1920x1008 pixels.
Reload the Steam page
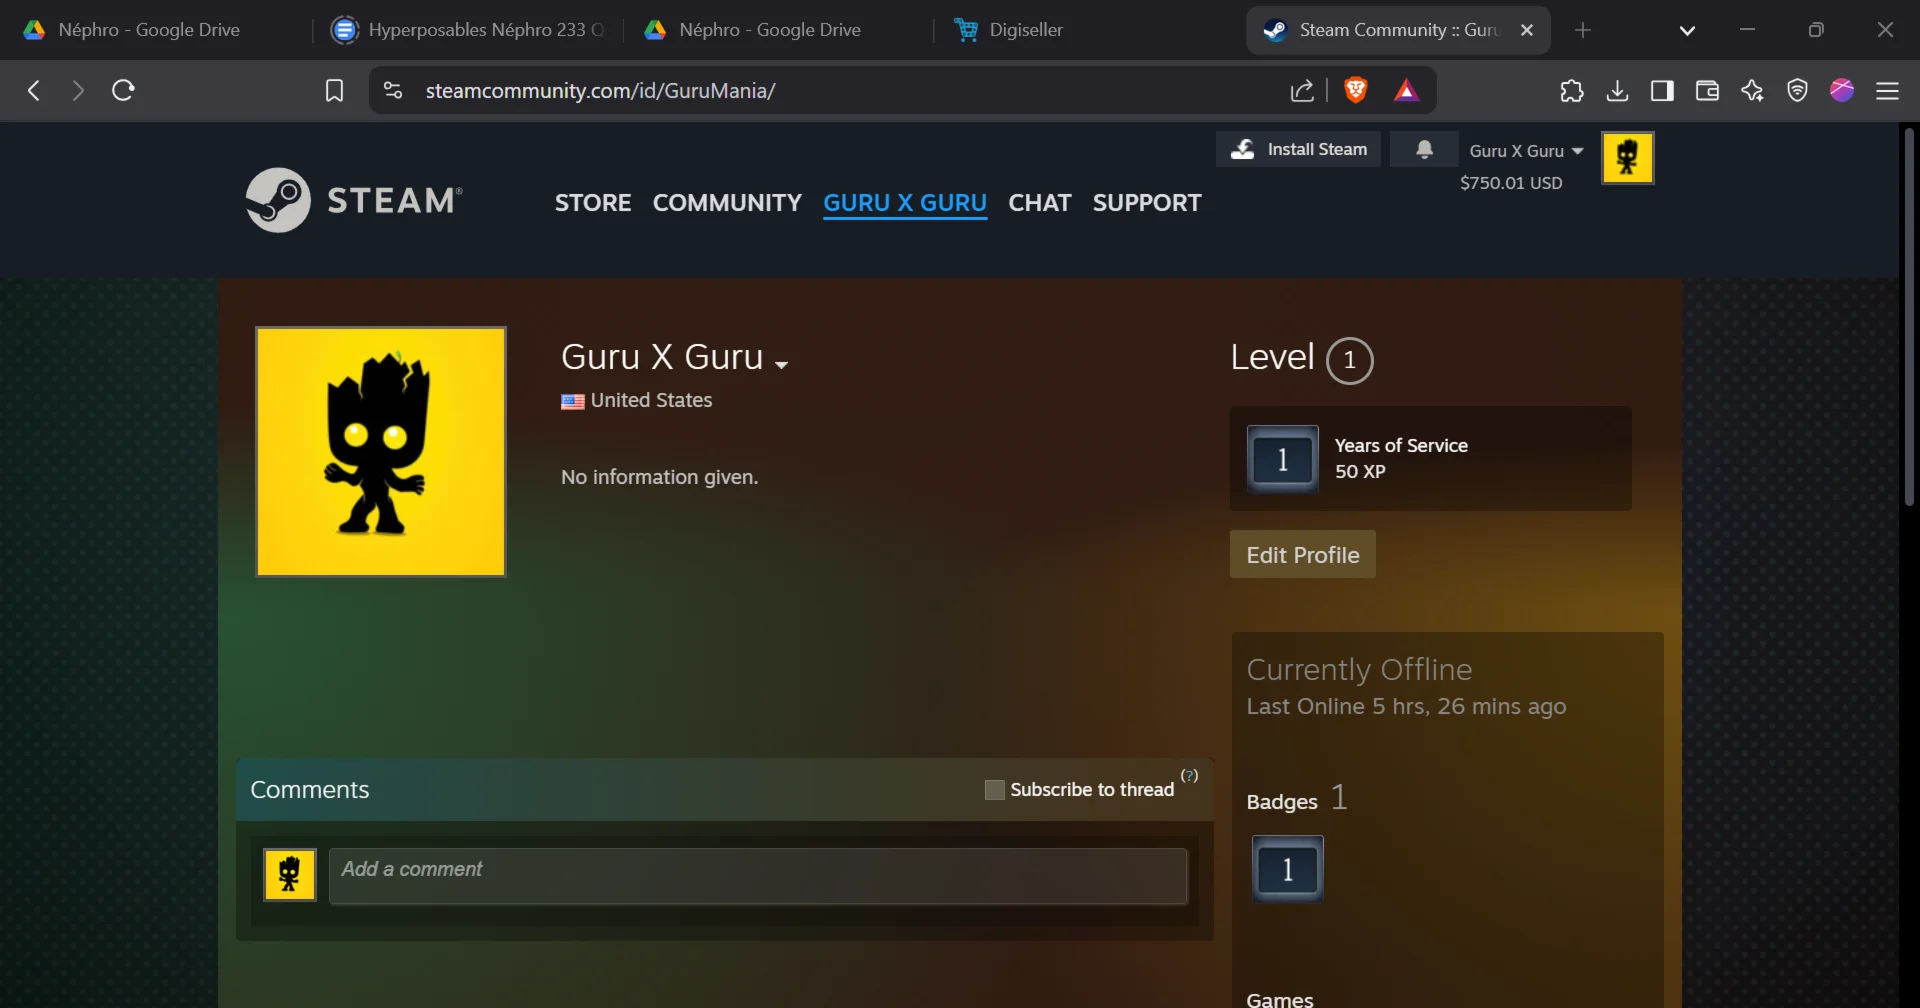click(123, 91)
